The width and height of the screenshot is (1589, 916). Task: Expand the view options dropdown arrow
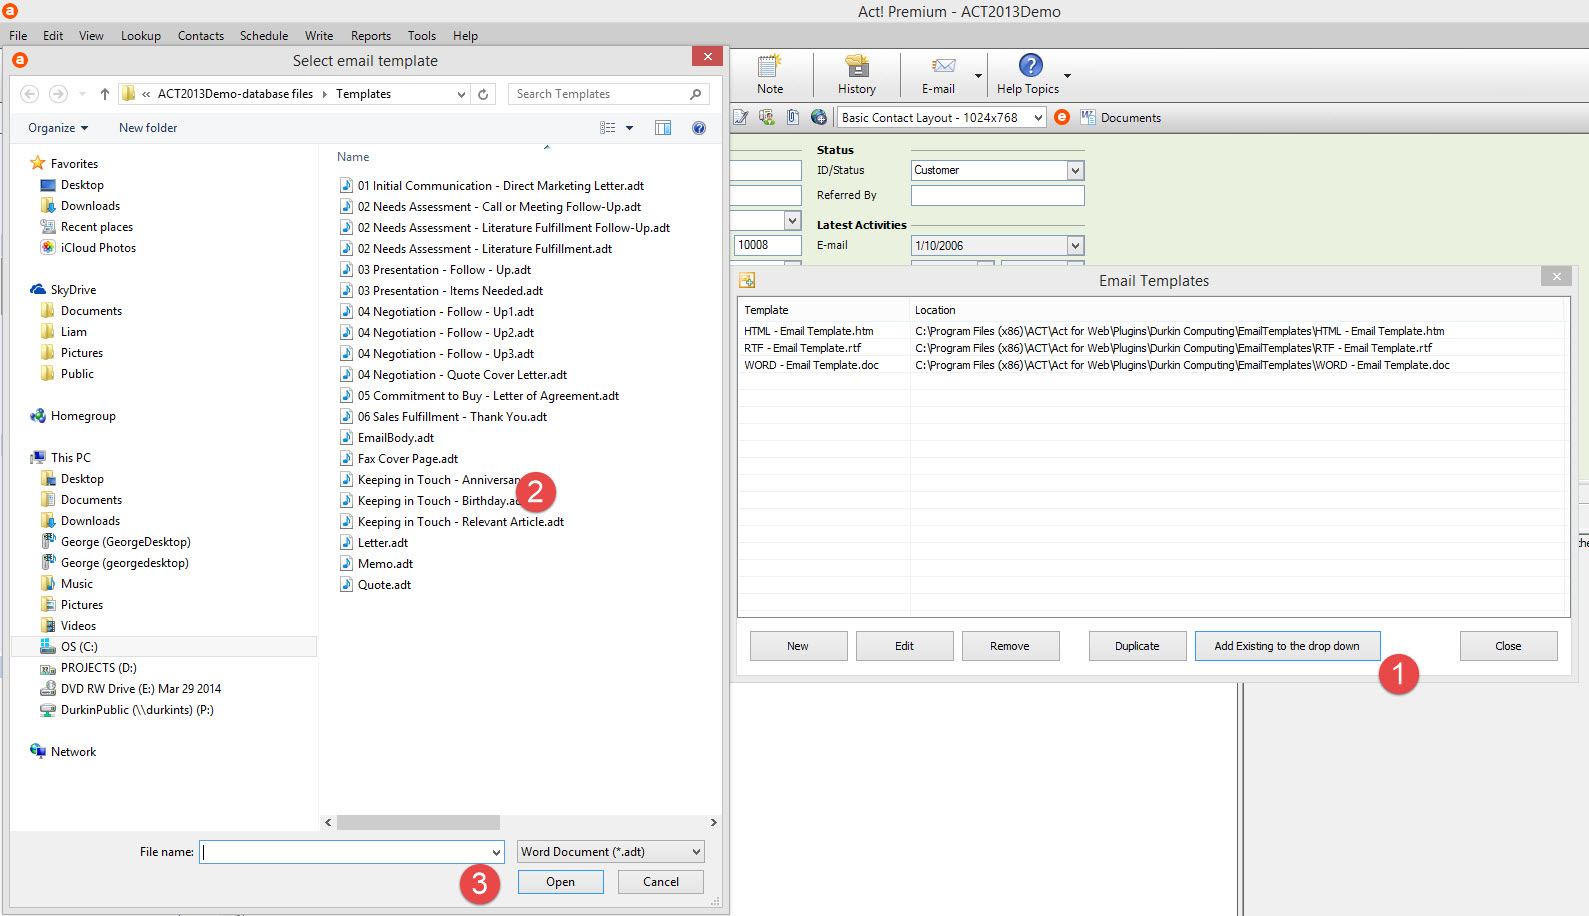[629, 128]
